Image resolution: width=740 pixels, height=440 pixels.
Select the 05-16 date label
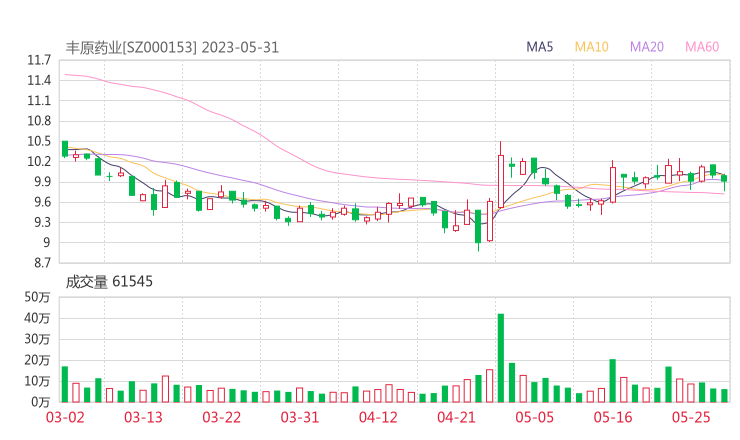(614, 417)
